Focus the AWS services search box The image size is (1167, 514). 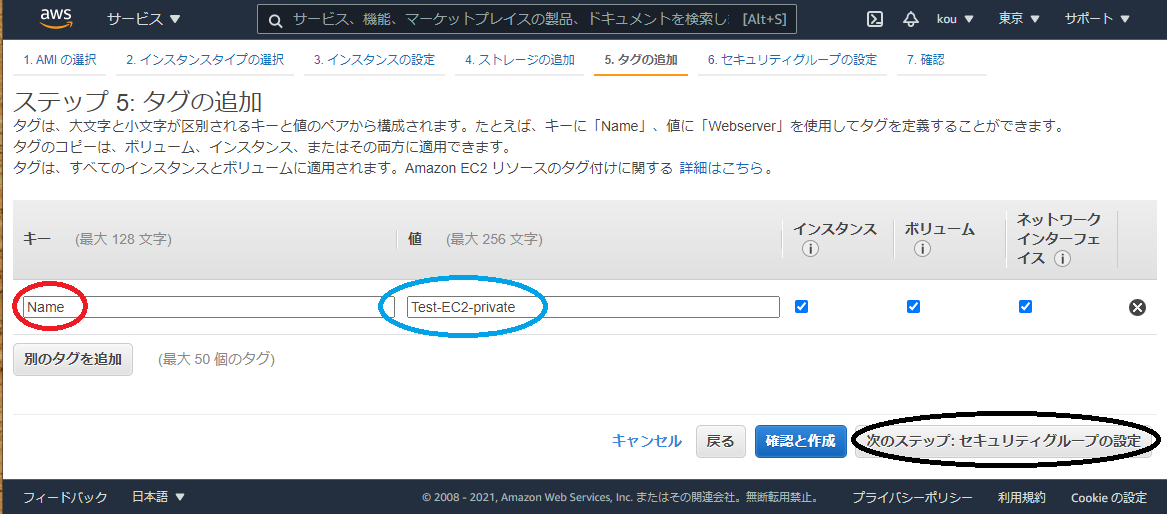point(527,20)
